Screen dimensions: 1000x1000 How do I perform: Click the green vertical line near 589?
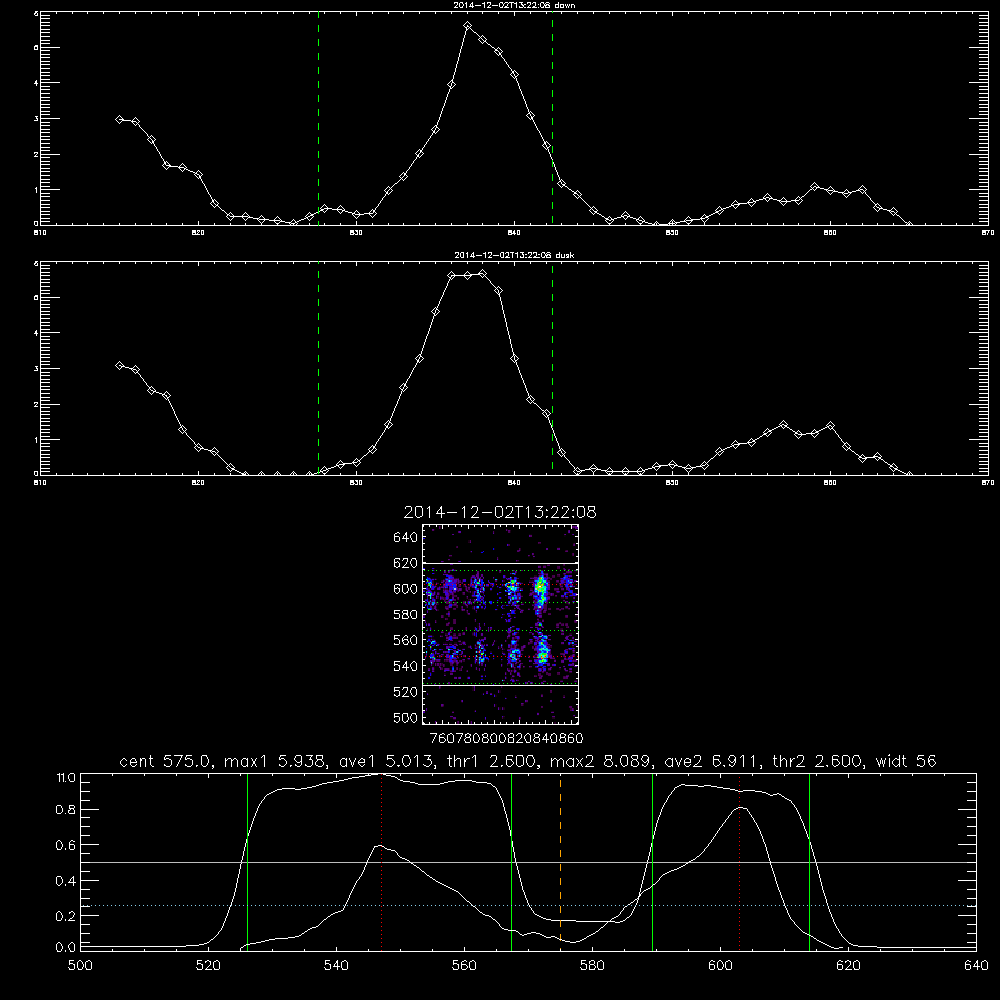tap(652, 861)
